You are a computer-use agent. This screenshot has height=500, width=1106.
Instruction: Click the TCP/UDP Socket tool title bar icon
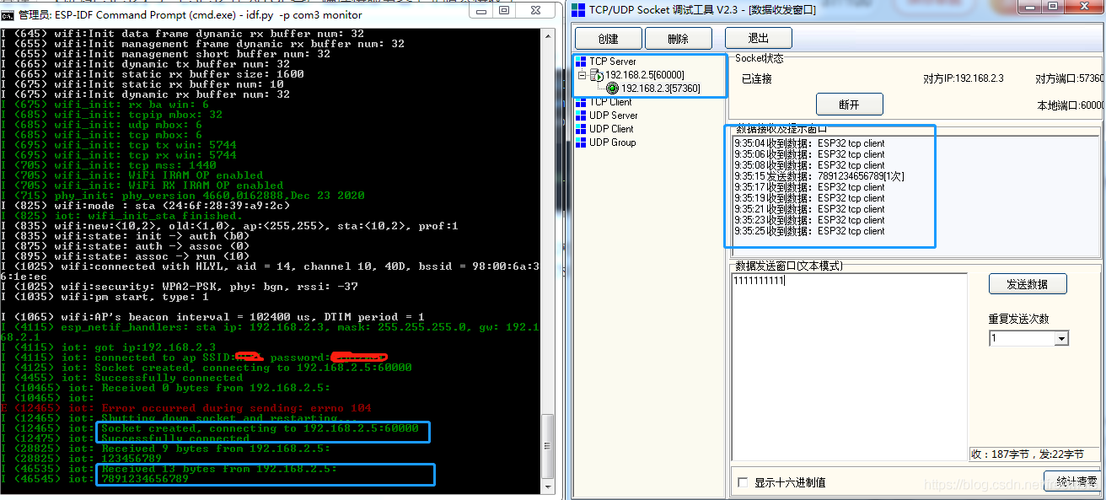pos(578,10)
